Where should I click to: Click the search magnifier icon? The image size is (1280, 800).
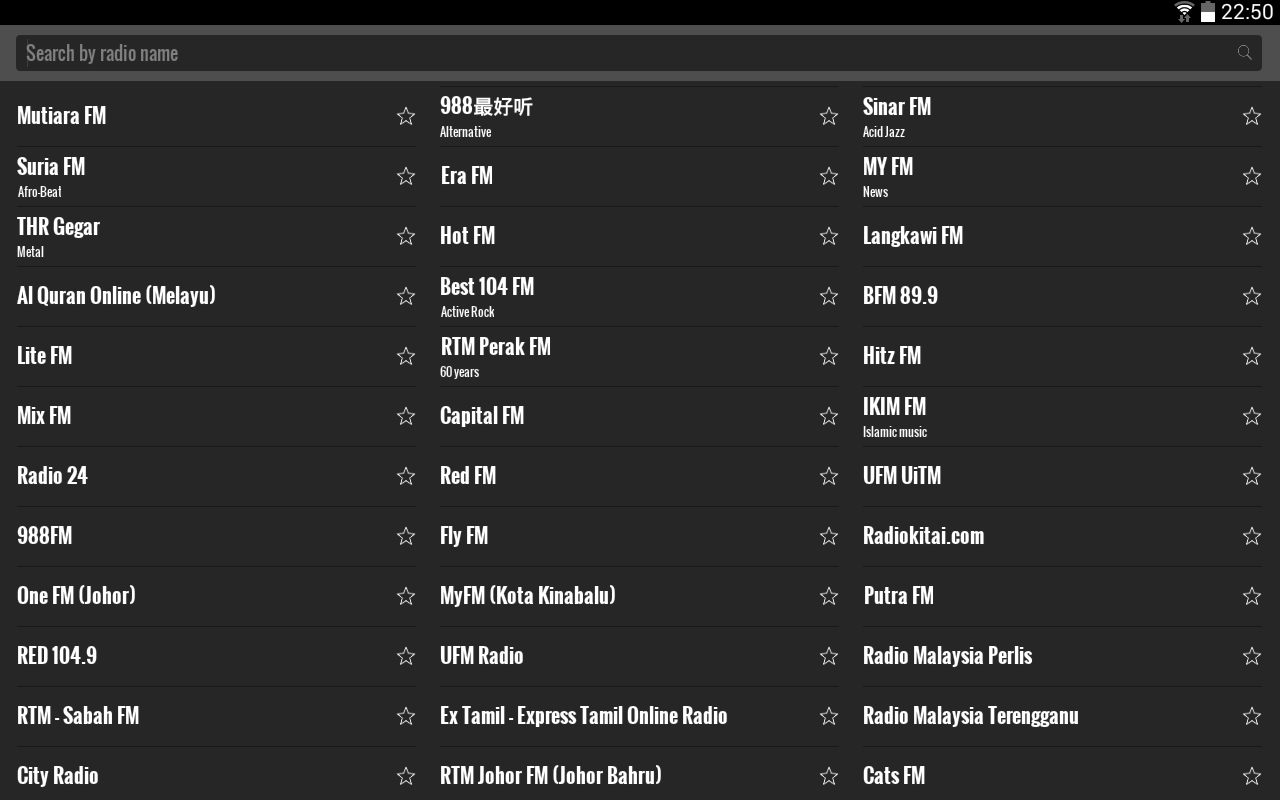[1244, 53]
